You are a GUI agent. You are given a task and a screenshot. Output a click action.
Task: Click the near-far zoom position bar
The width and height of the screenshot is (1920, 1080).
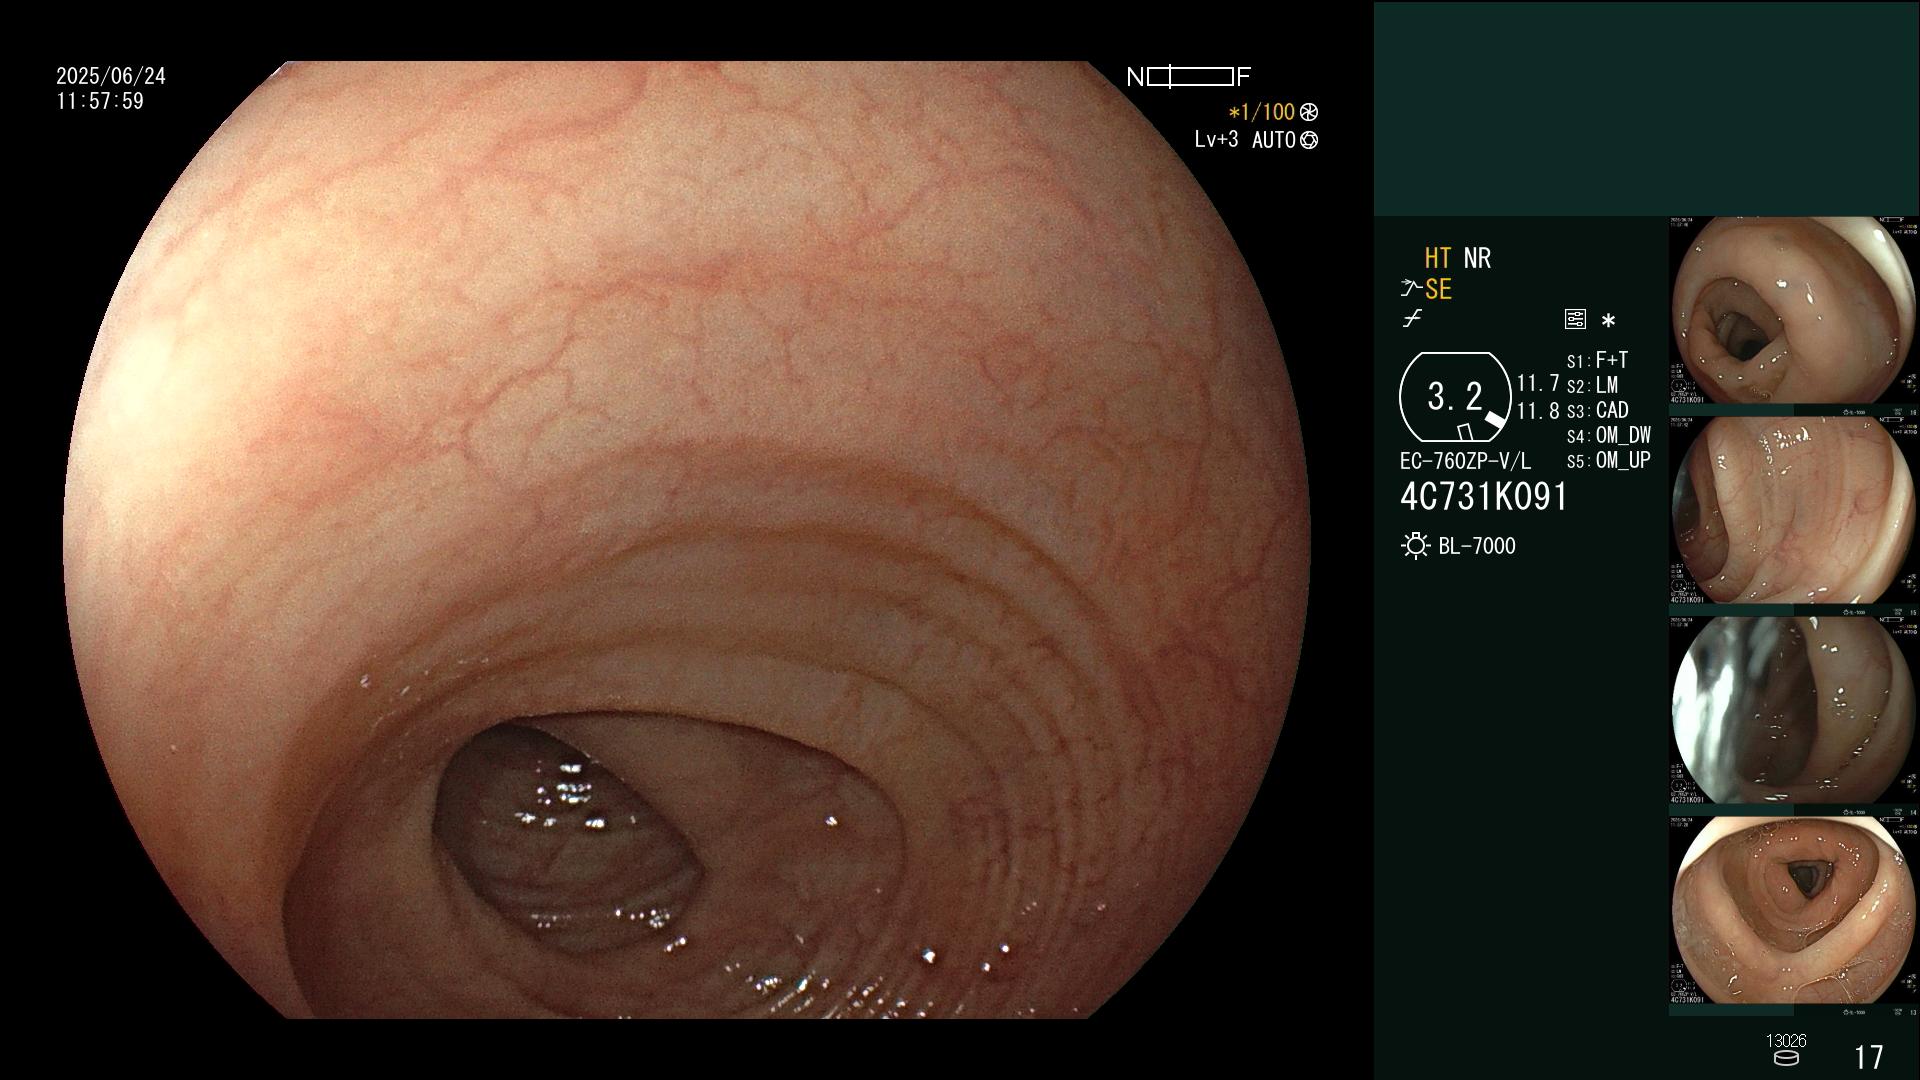pyautogui.click(x=1189, y=77)
